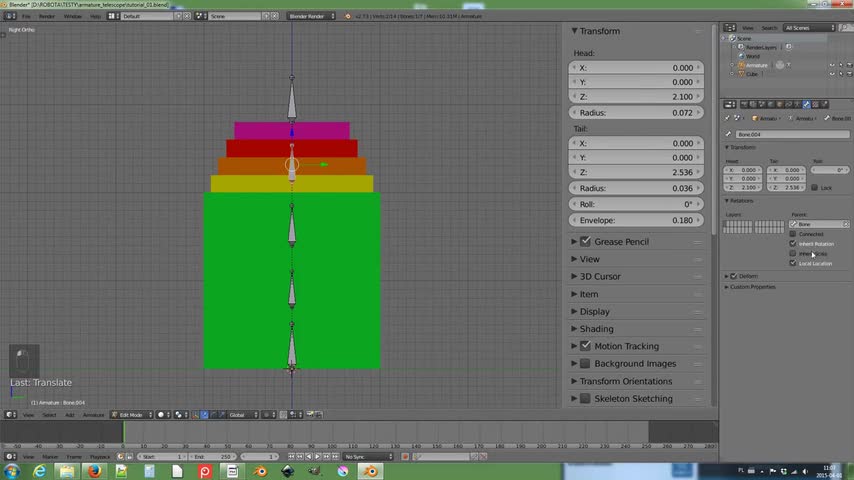Open Internet Explorer from the taskbar
854x480 pixels.
tap(39, 471)
